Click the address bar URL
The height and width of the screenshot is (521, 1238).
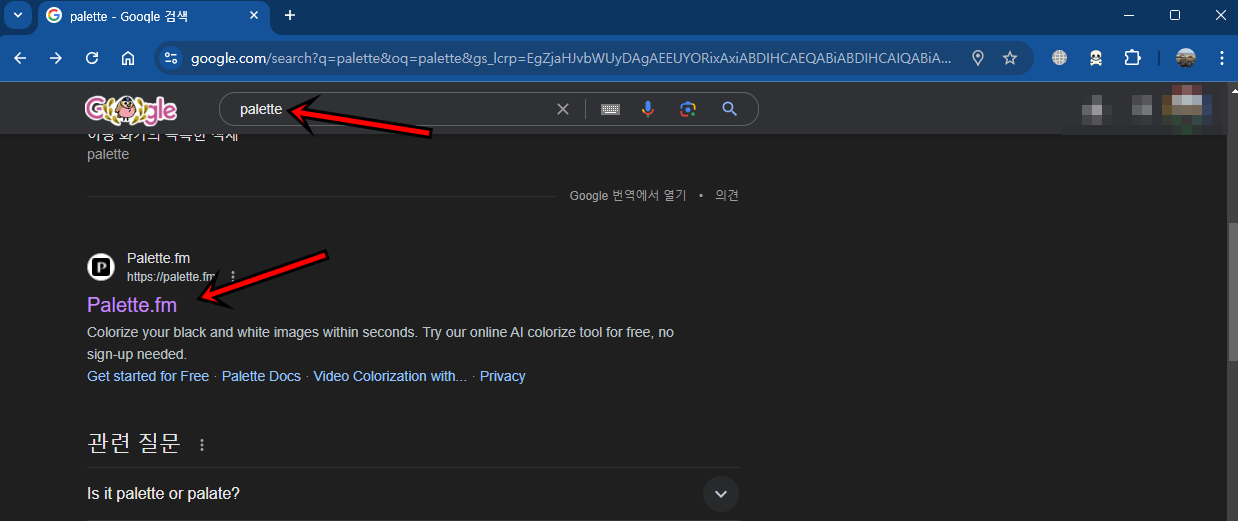point(571,58)
